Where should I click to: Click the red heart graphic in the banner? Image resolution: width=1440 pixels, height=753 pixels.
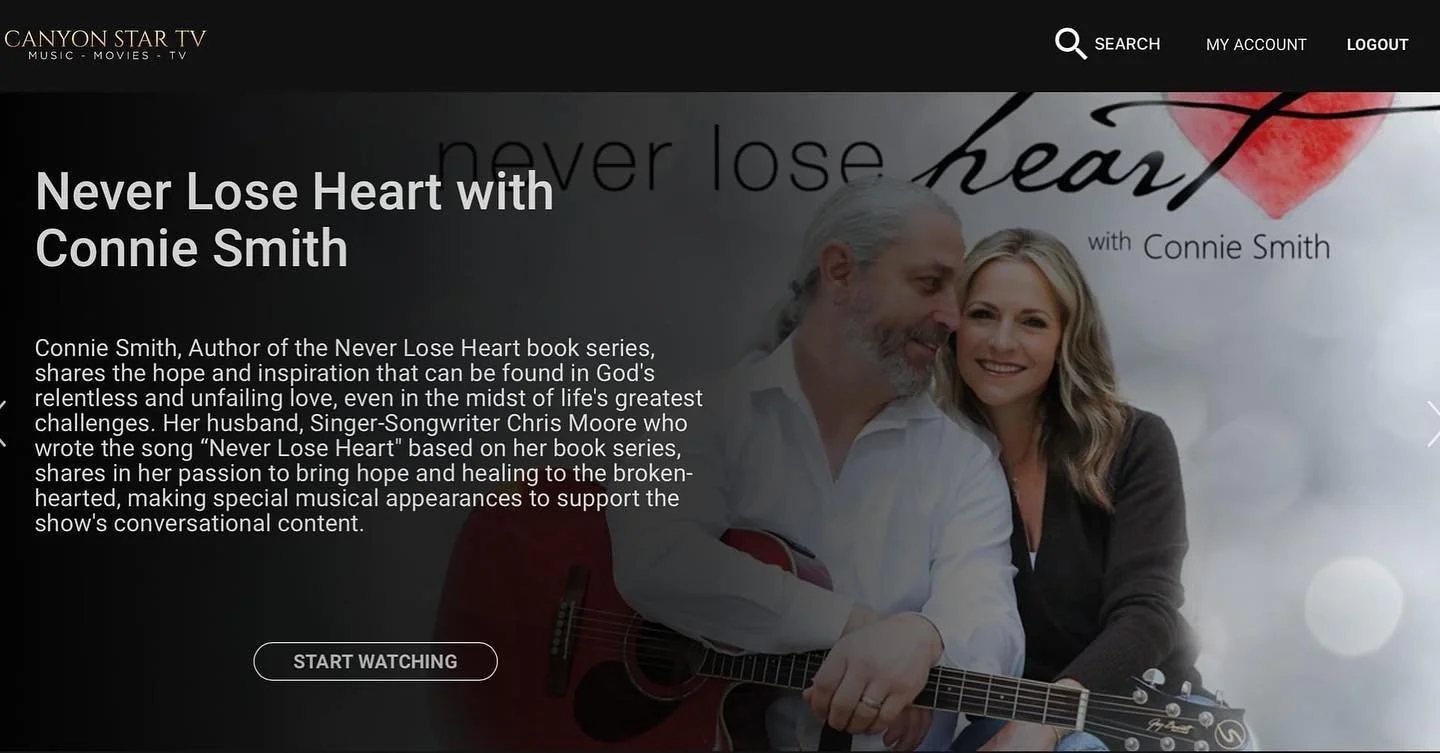coord(1280,150)
